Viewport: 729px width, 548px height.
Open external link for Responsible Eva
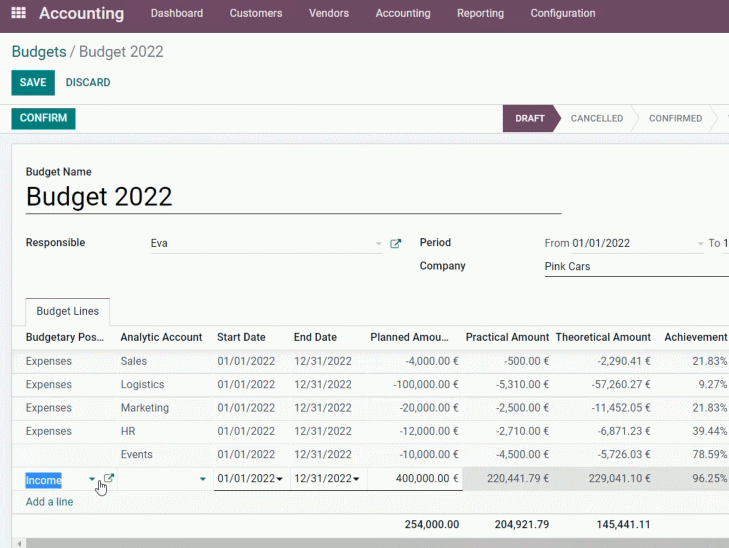(395, 243)
